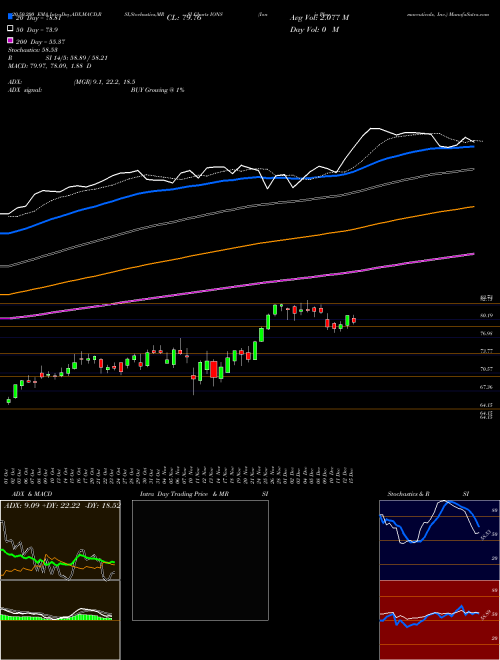Image resolution: width=500 pixels, height=660 pixels.
Task: Click the blue 20 Day EMA legend swatch
Action: [x=10, y=17]
